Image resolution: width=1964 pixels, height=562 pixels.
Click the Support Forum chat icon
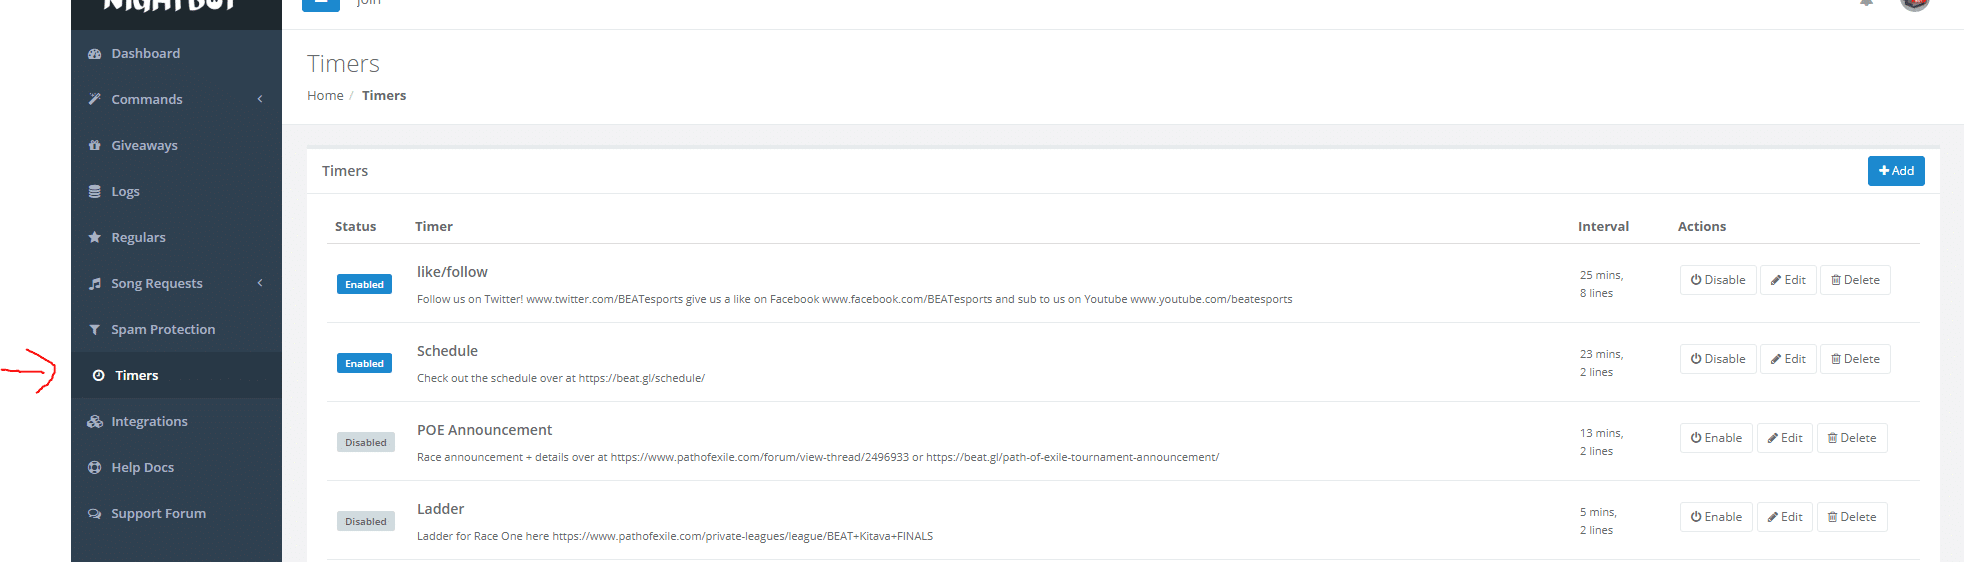95,513
